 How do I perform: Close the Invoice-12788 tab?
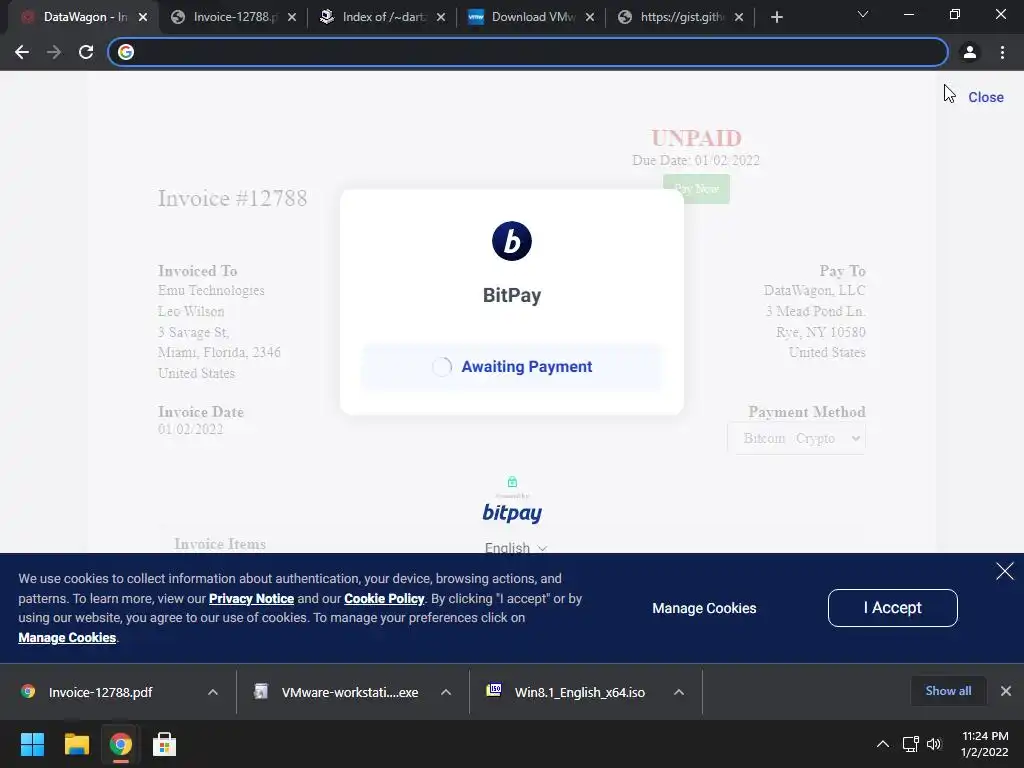292,18
